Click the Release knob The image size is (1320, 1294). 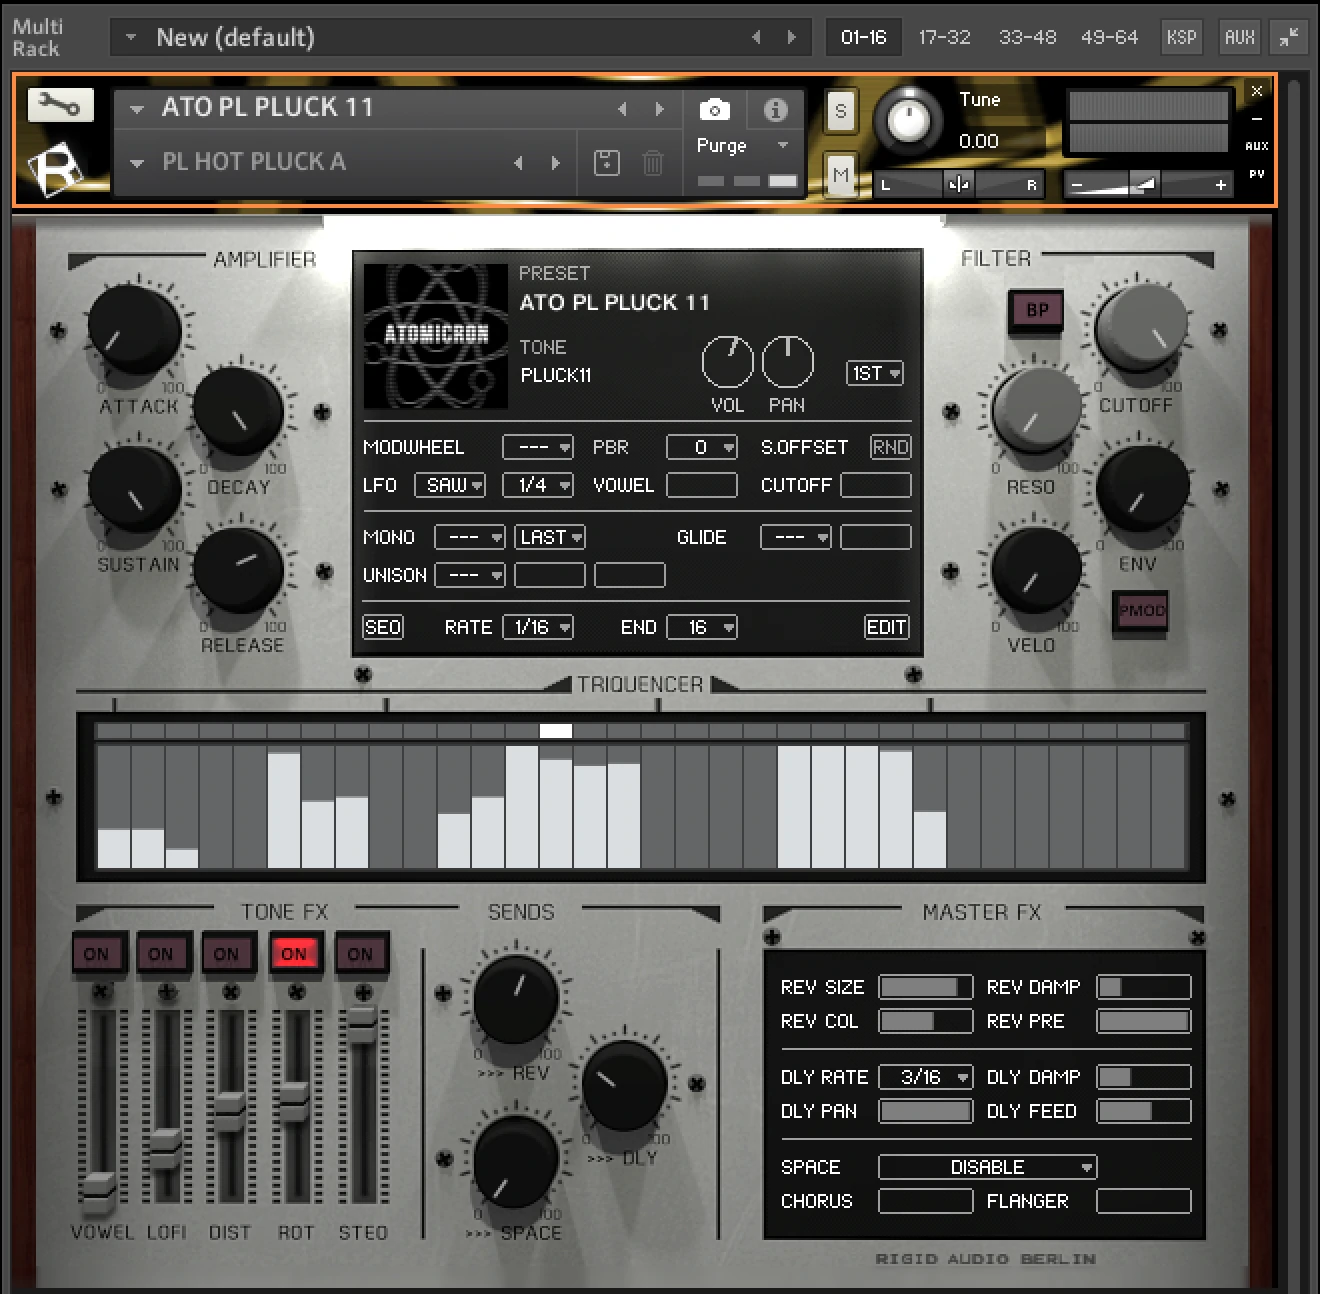coord(238,569)
